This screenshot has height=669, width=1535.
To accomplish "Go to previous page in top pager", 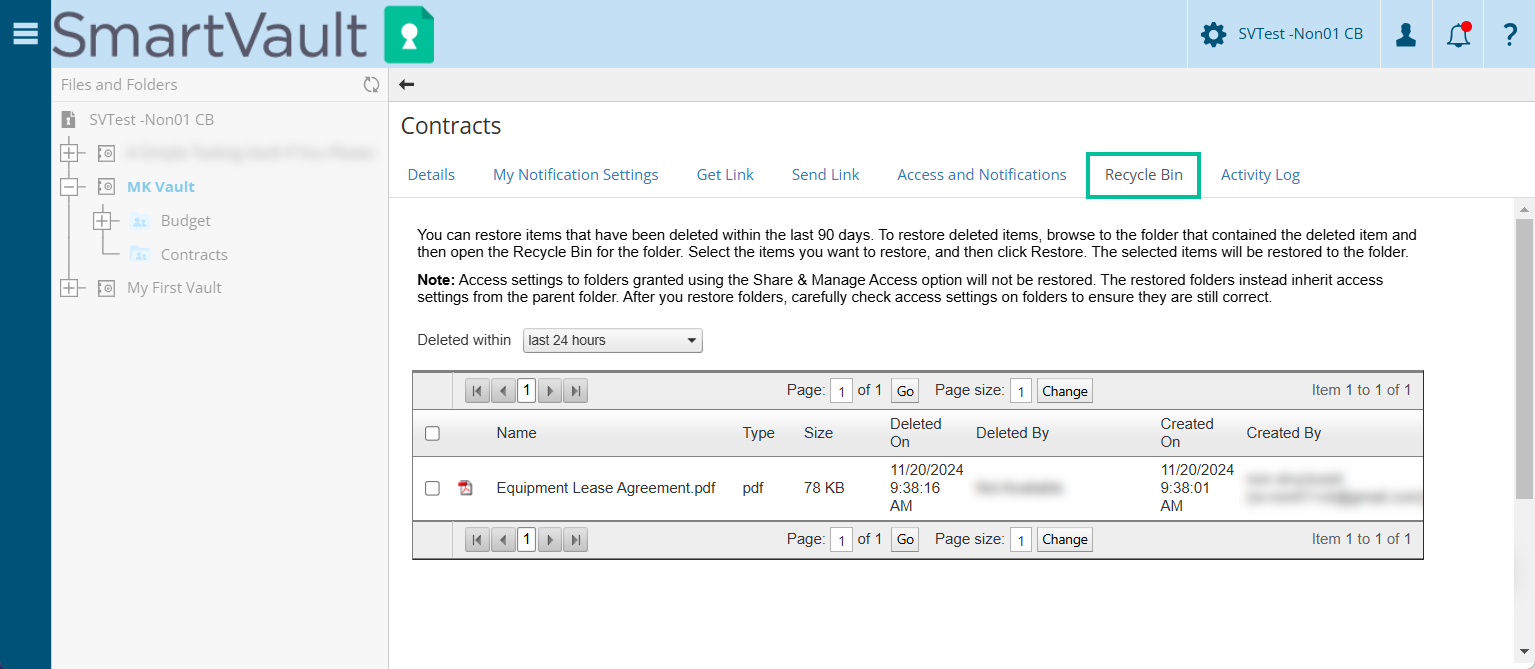I will pos(503,391).
